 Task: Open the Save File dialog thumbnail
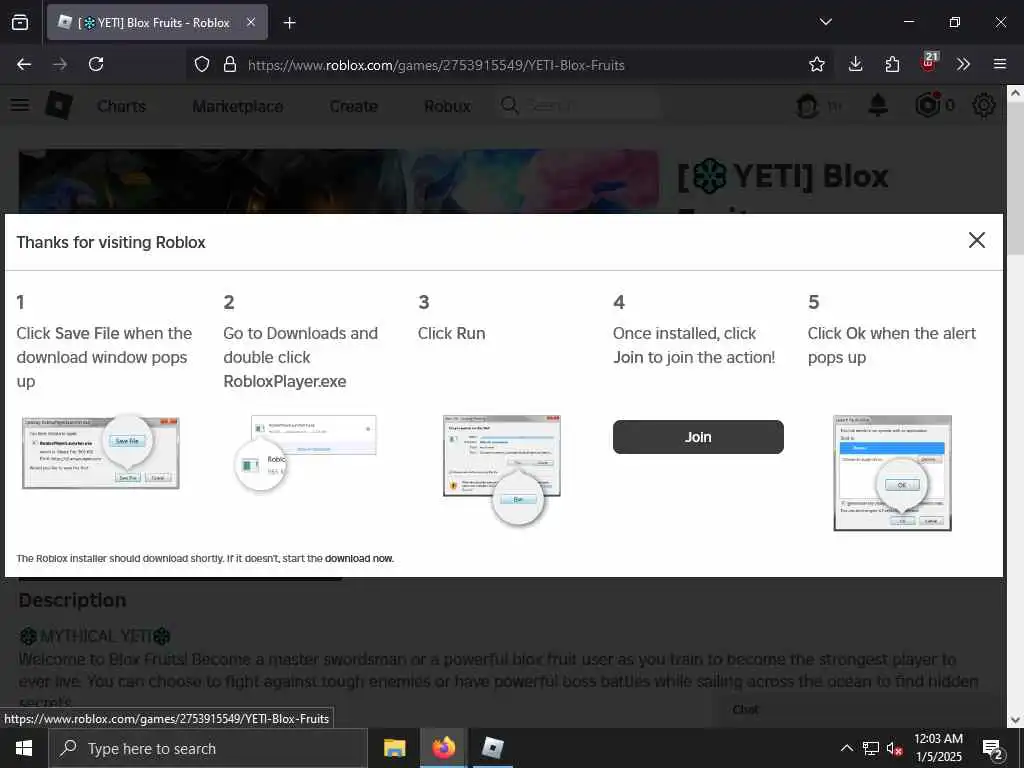coord(101,453)
